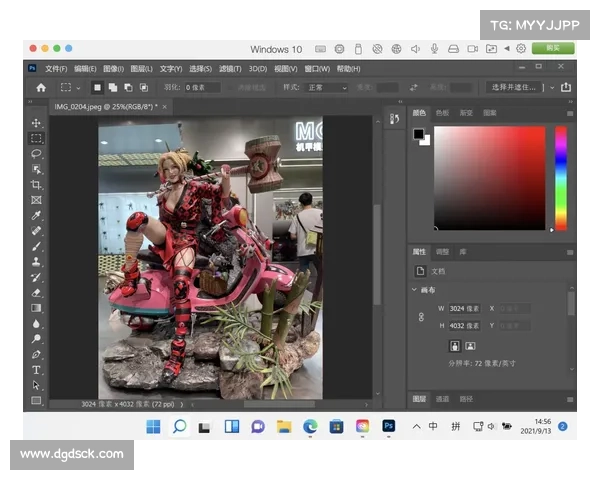Open Microsoft Edge from the taskbar
This screenshot has width=600, height=480.
click(x=310, y=427)
